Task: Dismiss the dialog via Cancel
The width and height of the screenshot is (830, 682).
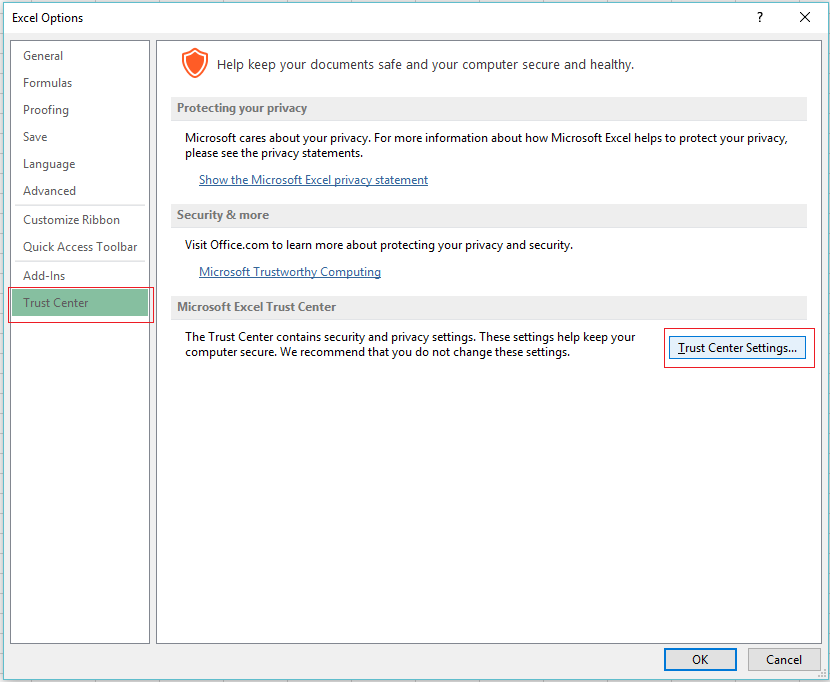Action: 784,659
